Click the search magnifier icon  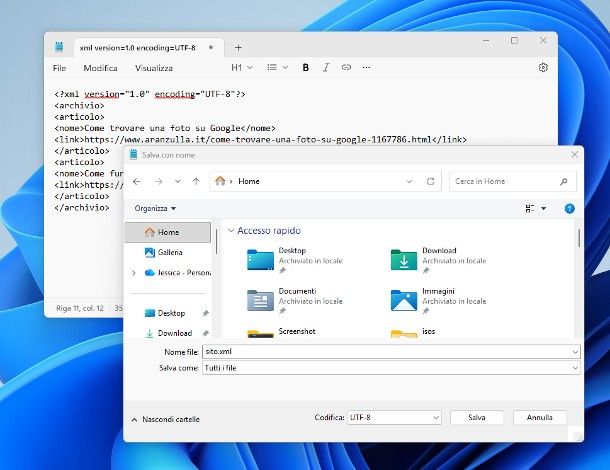(563, 181)
